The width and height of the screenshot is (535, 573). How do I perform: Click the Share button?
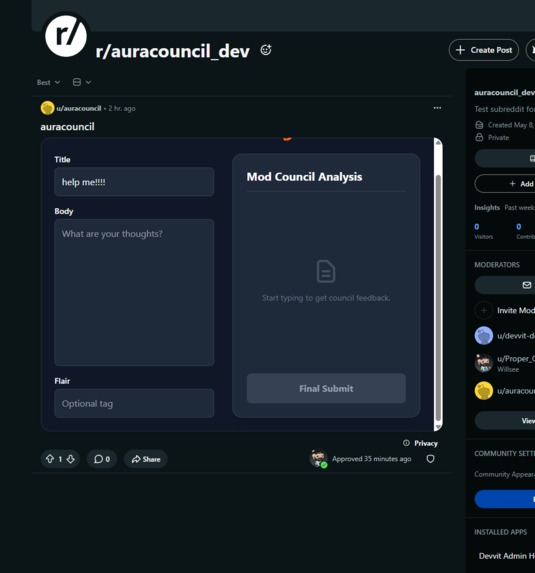[146, 459]
